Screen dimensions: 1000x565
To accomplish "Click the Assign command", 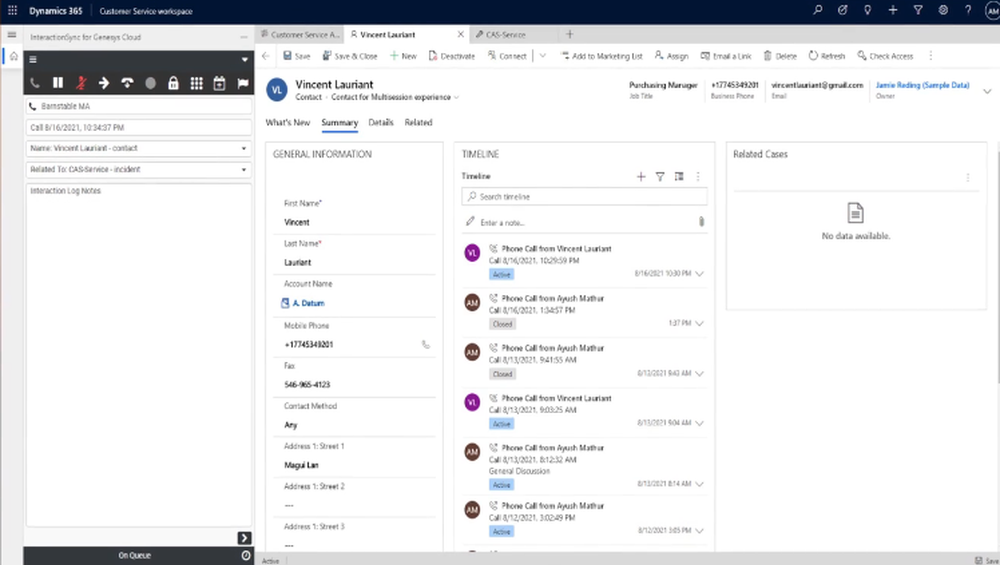I will 672,56.
